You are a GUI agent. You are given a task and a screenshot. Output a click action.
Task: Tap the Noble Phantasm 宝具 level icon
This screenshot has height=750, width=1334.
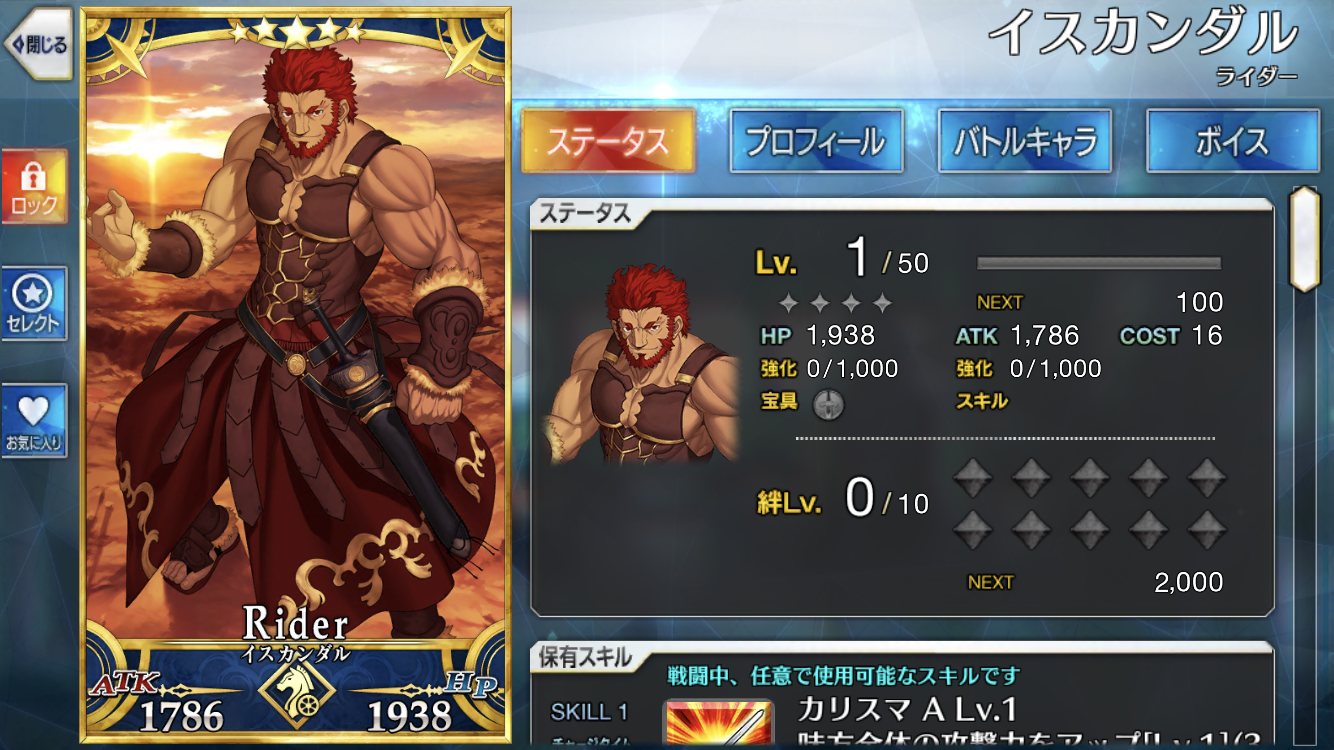pyautogui.click(x=829, y=403)
